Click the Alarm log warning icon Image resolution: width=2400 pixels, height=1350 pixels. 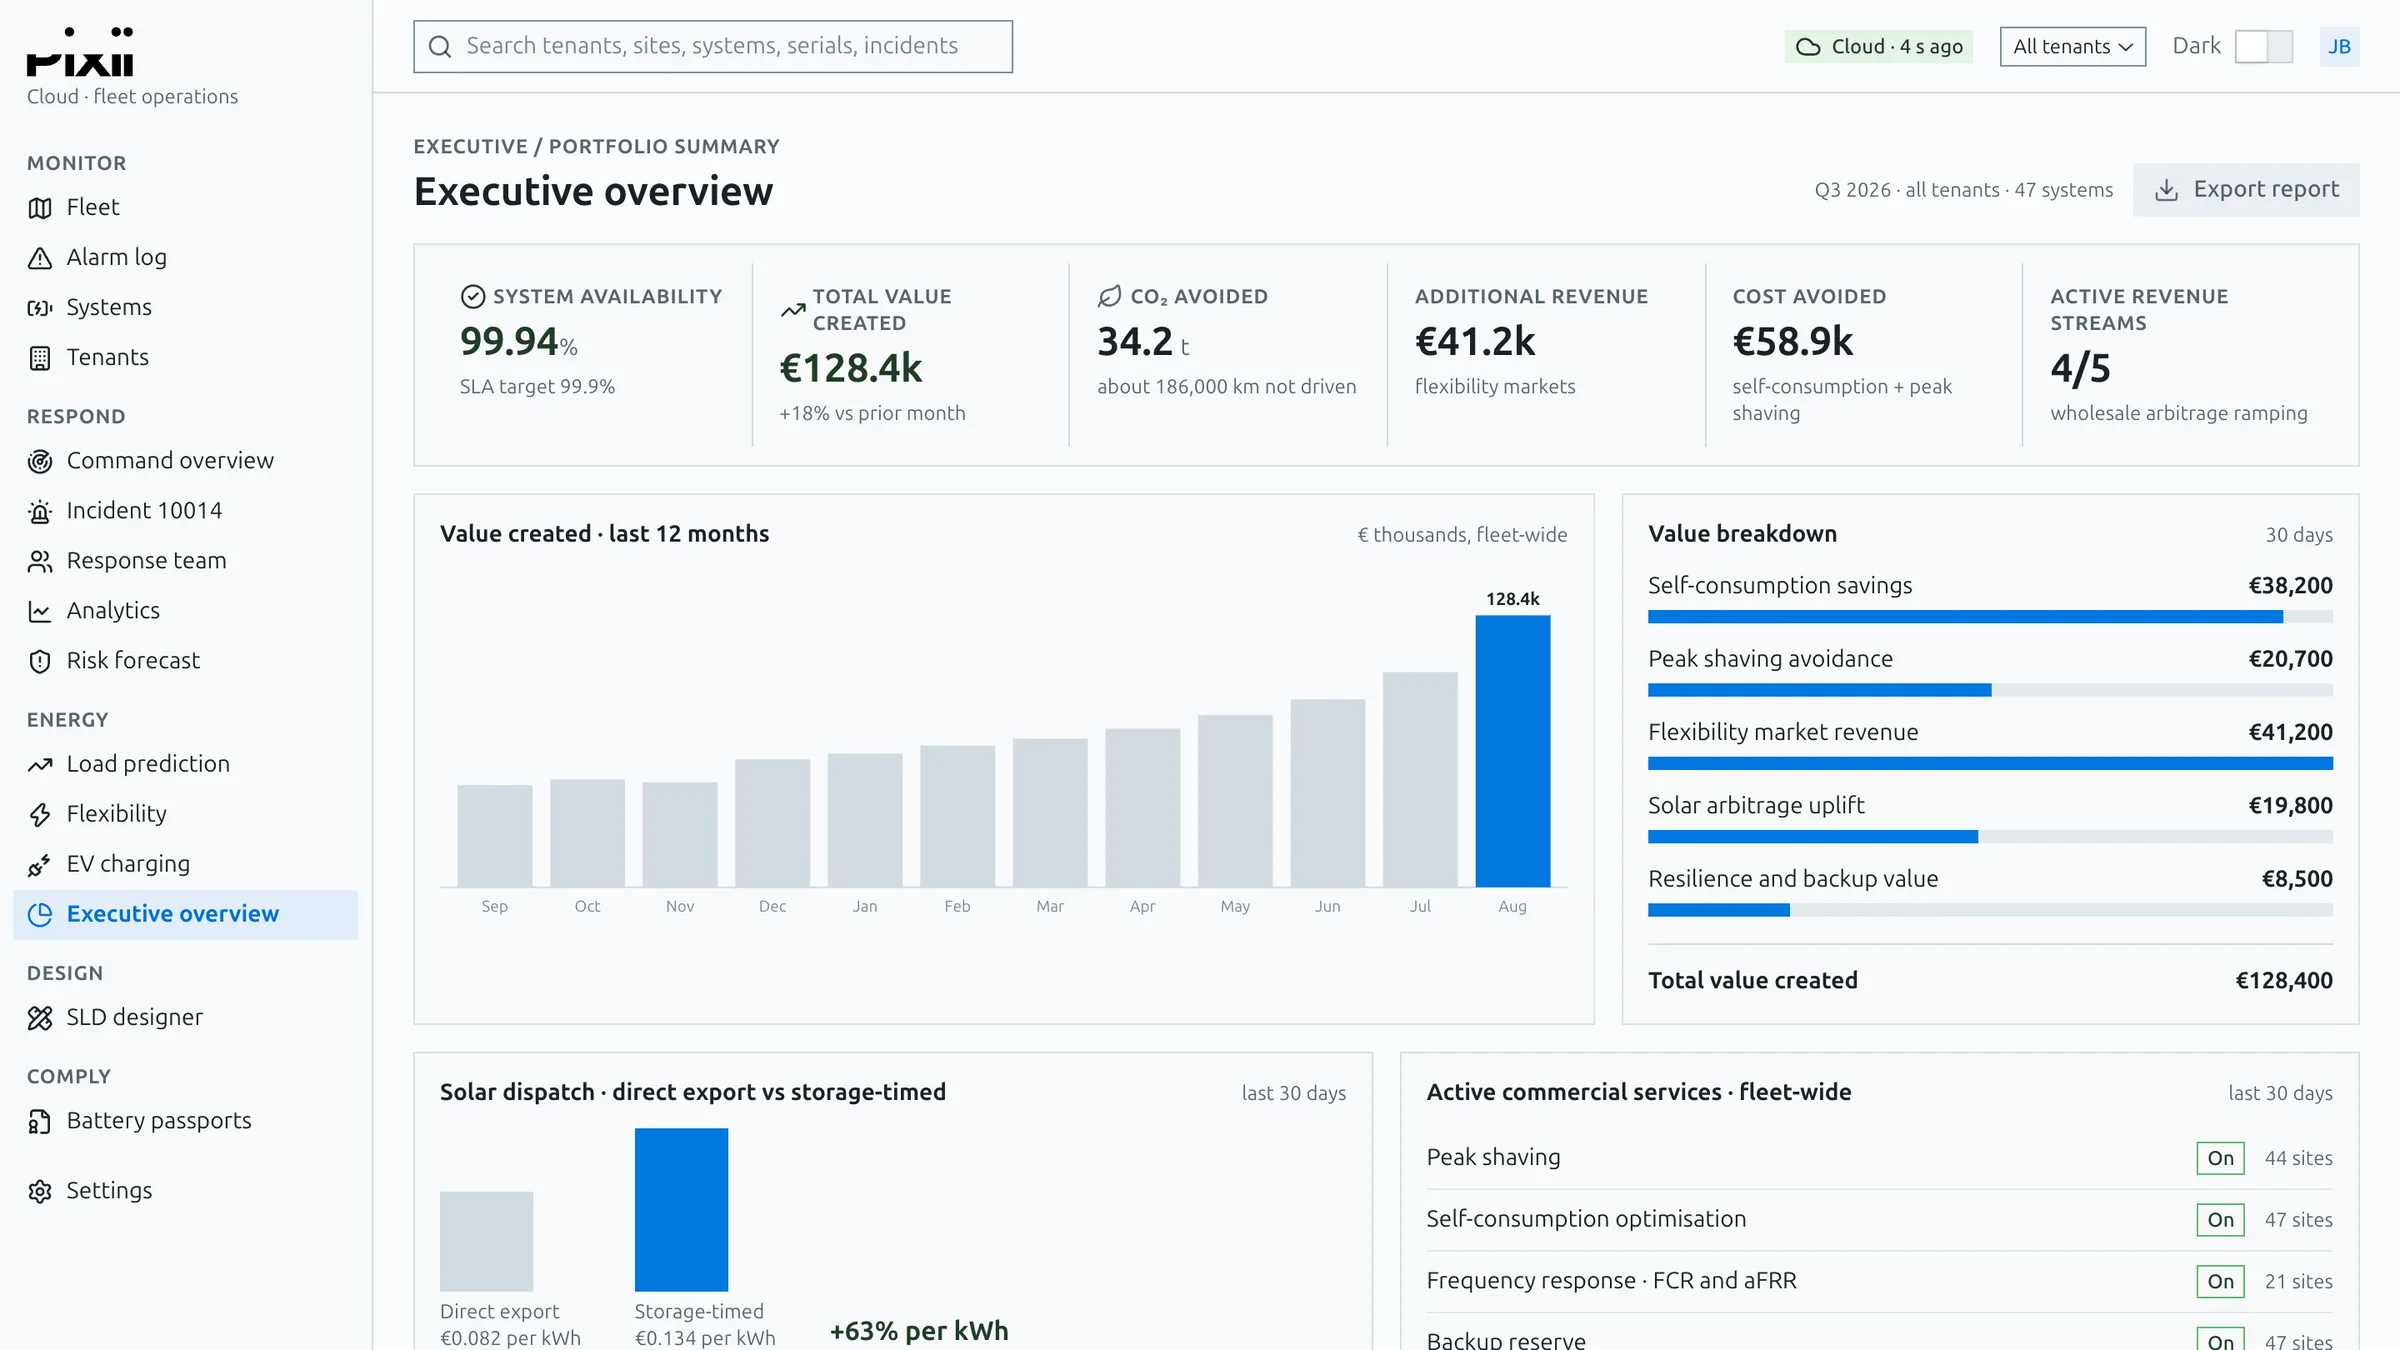pyautogui.click(x=40, y=258)
